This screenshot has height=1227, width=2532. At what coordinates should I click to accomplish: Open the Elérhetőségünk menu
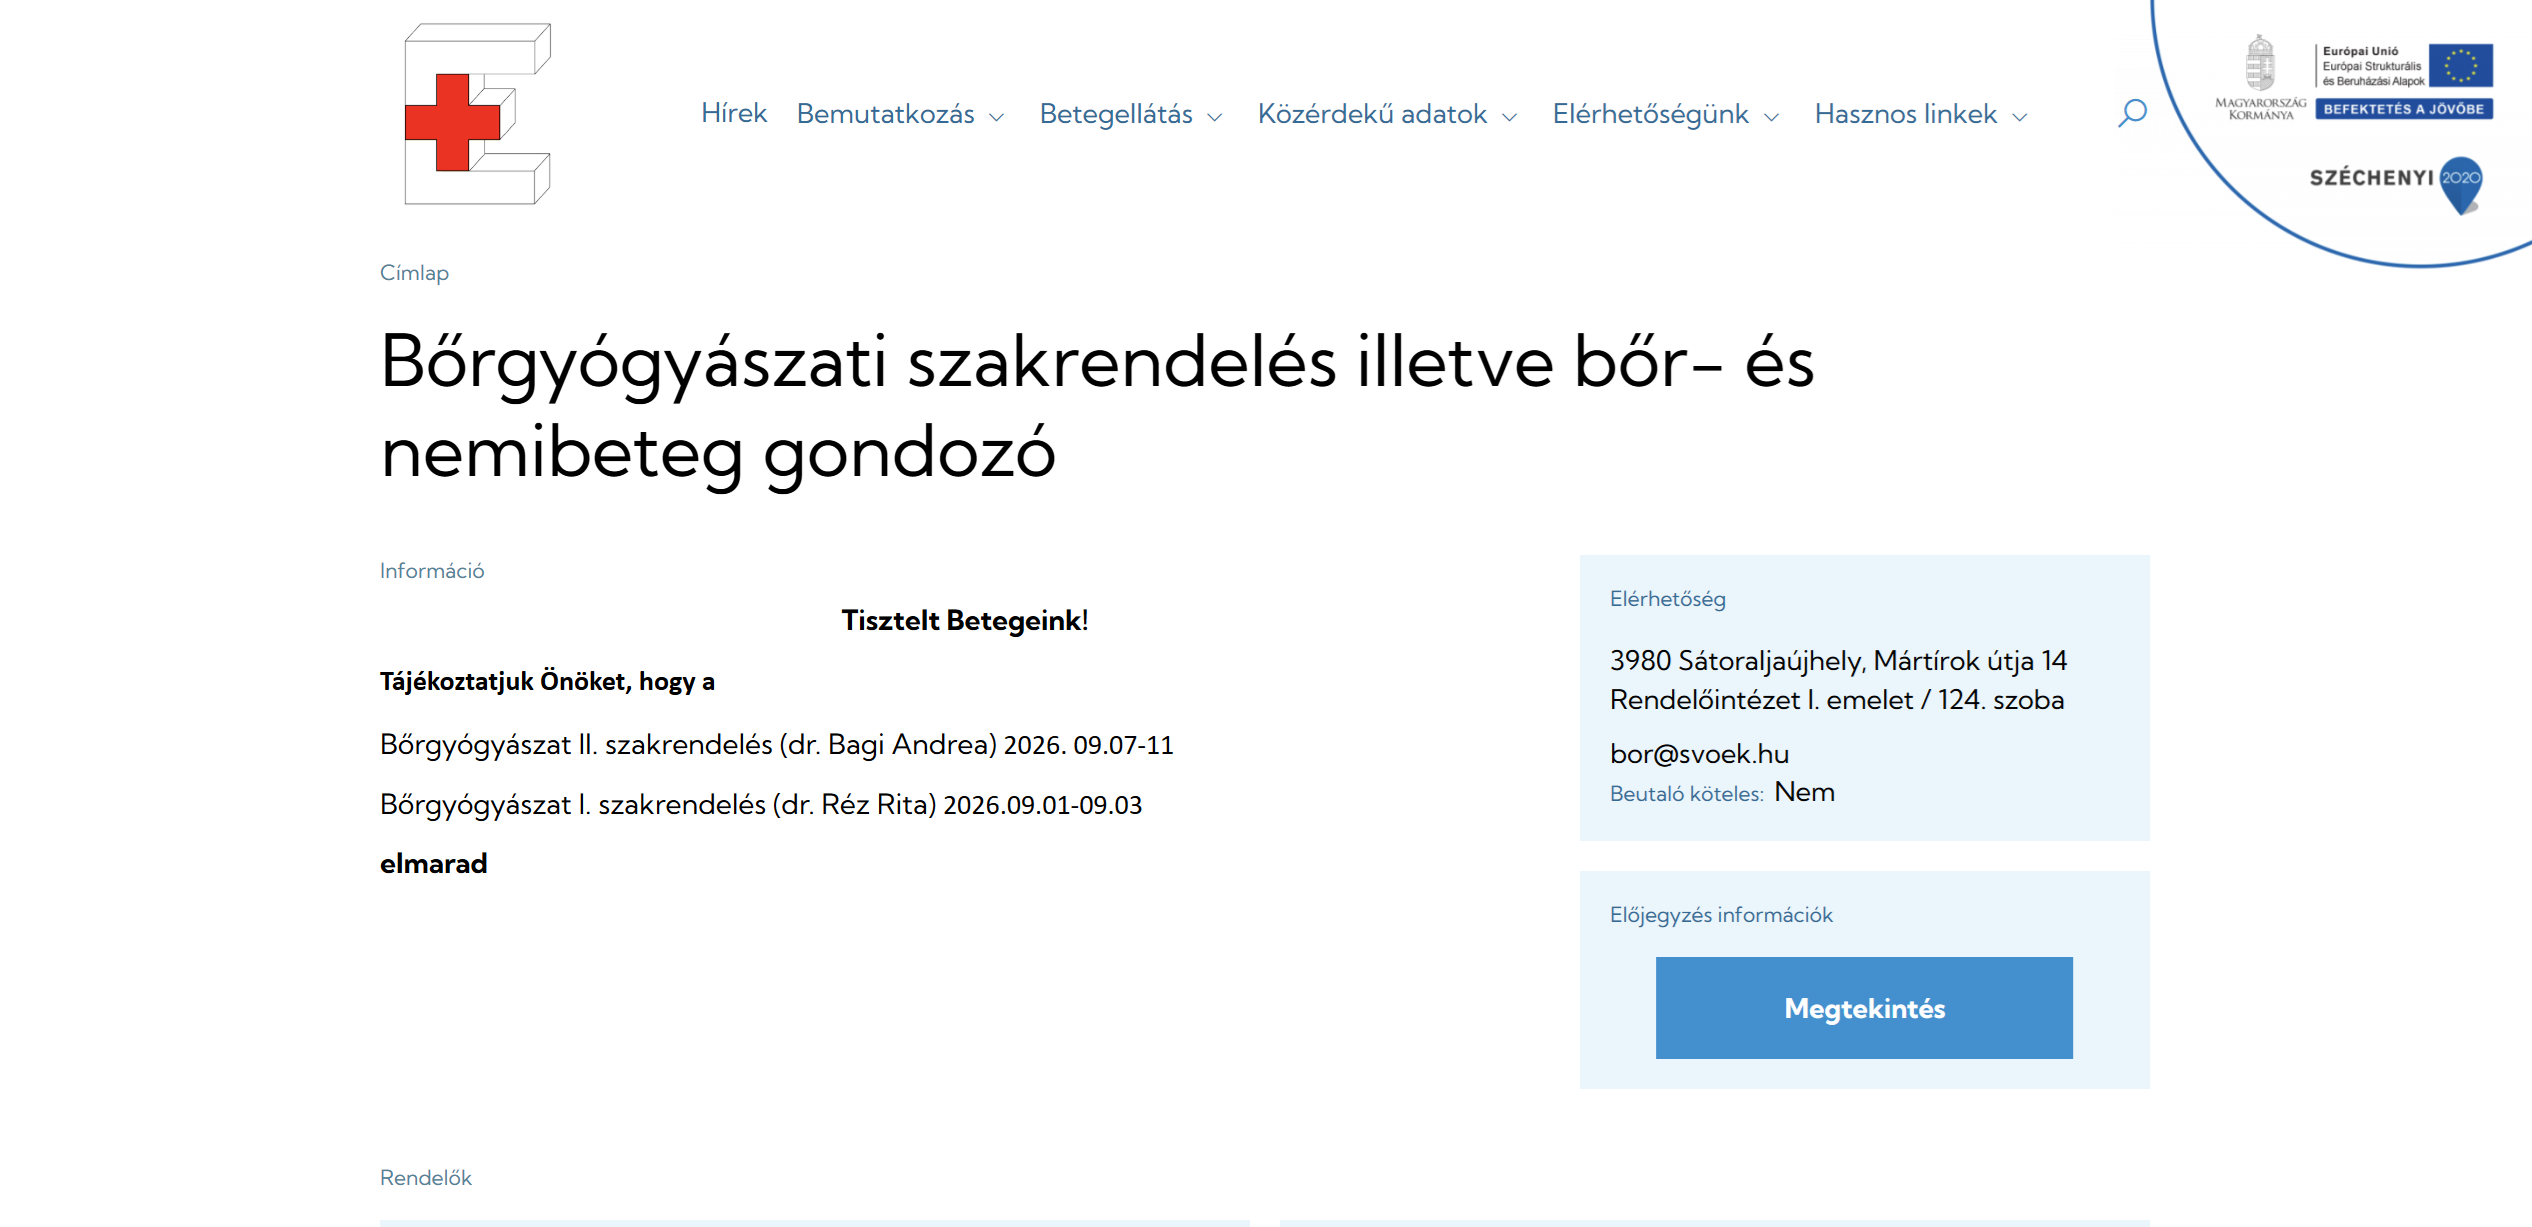(1650, 114)
